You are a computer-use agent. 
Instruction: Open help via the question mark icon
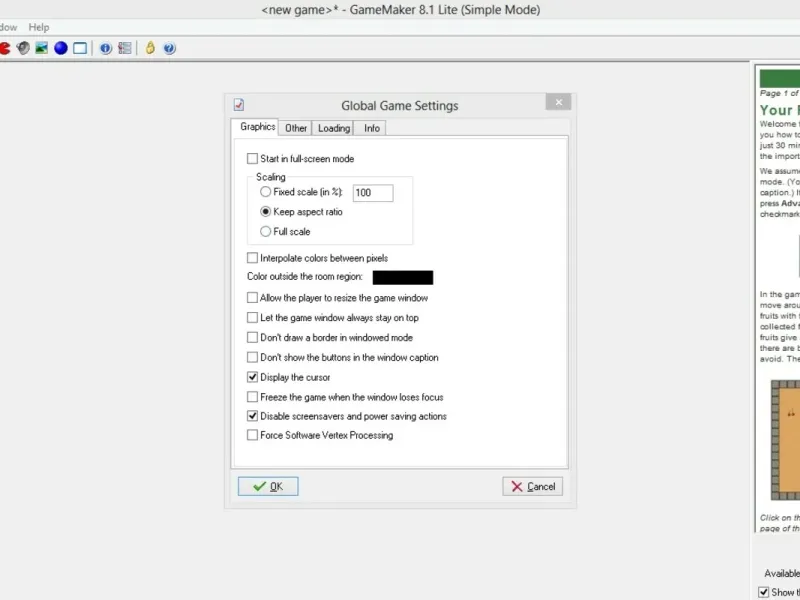[x=169, y=48]
